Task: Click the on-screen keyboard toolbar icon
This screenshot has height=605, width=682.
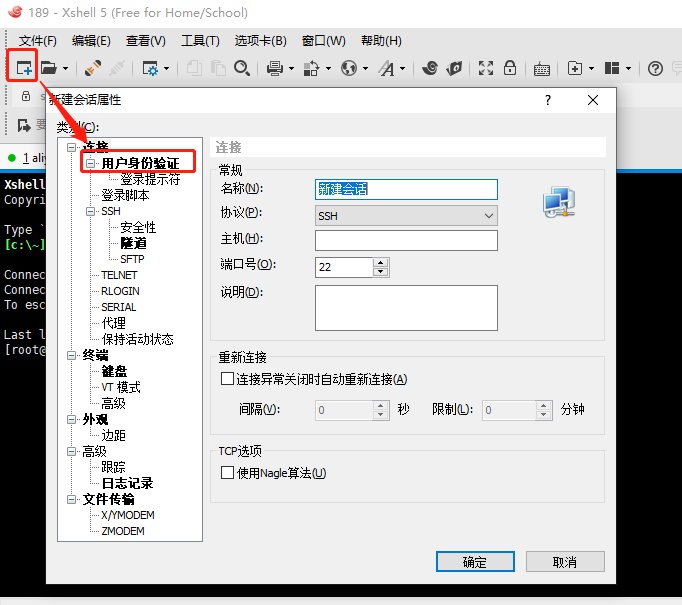Action: [x=542, y=69]
